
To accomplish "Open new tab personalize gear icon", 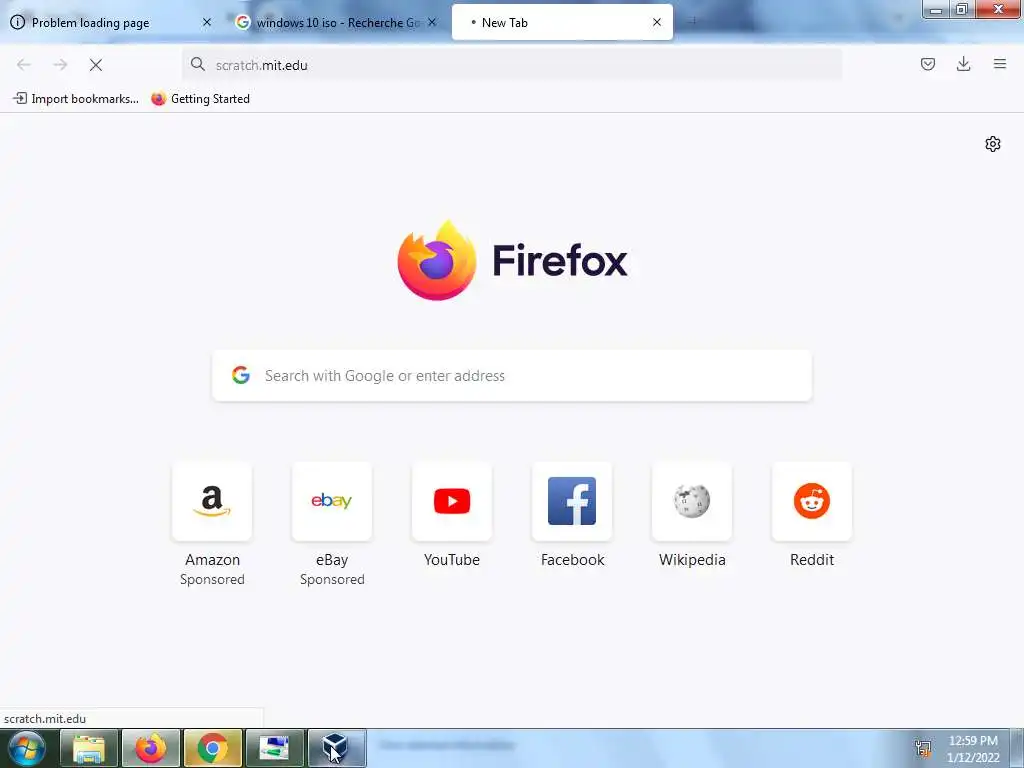I will click(993, 144).
